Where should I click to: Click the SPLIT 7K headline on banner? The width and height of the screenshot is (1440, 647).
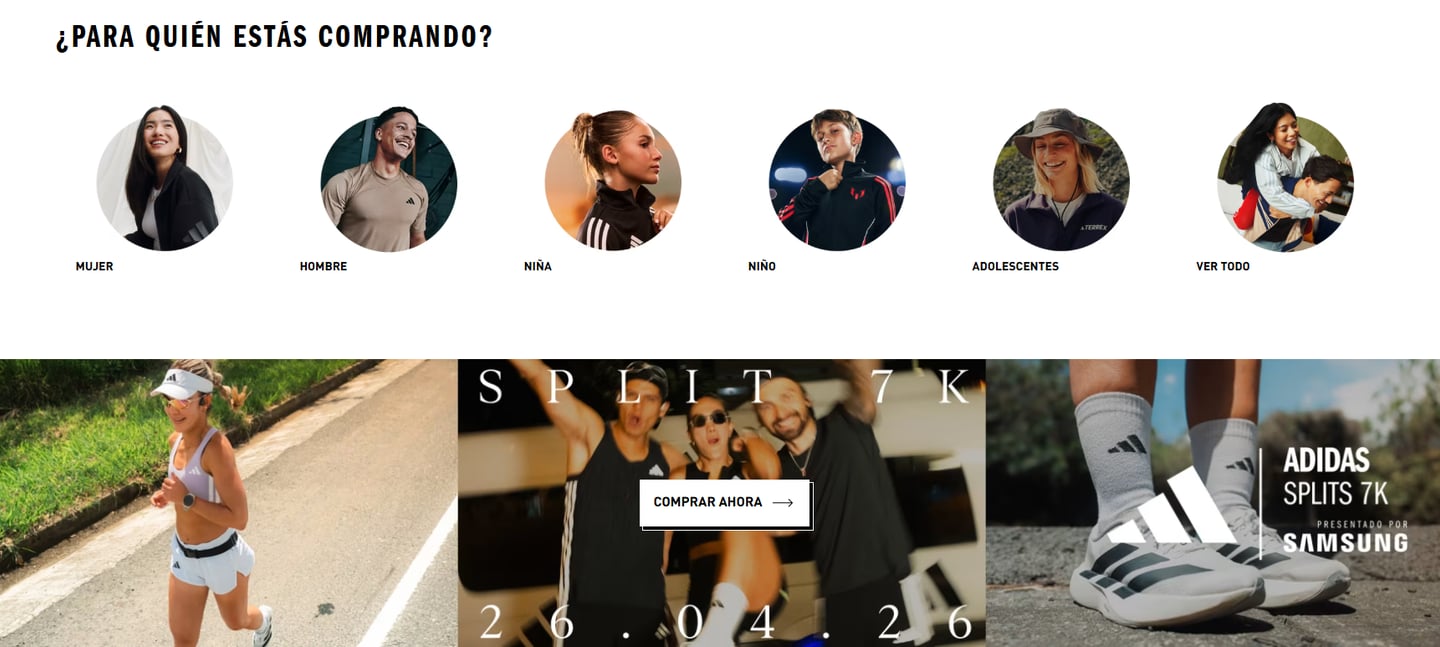pos(724,387)
